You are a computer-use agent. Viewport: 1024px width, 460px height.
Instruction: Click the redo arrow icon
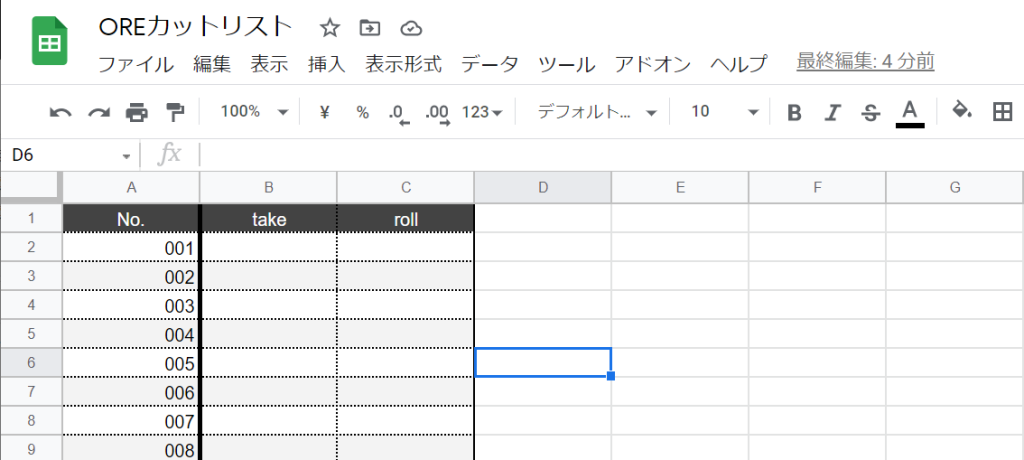pyautogui.click(x=98, y=112)
